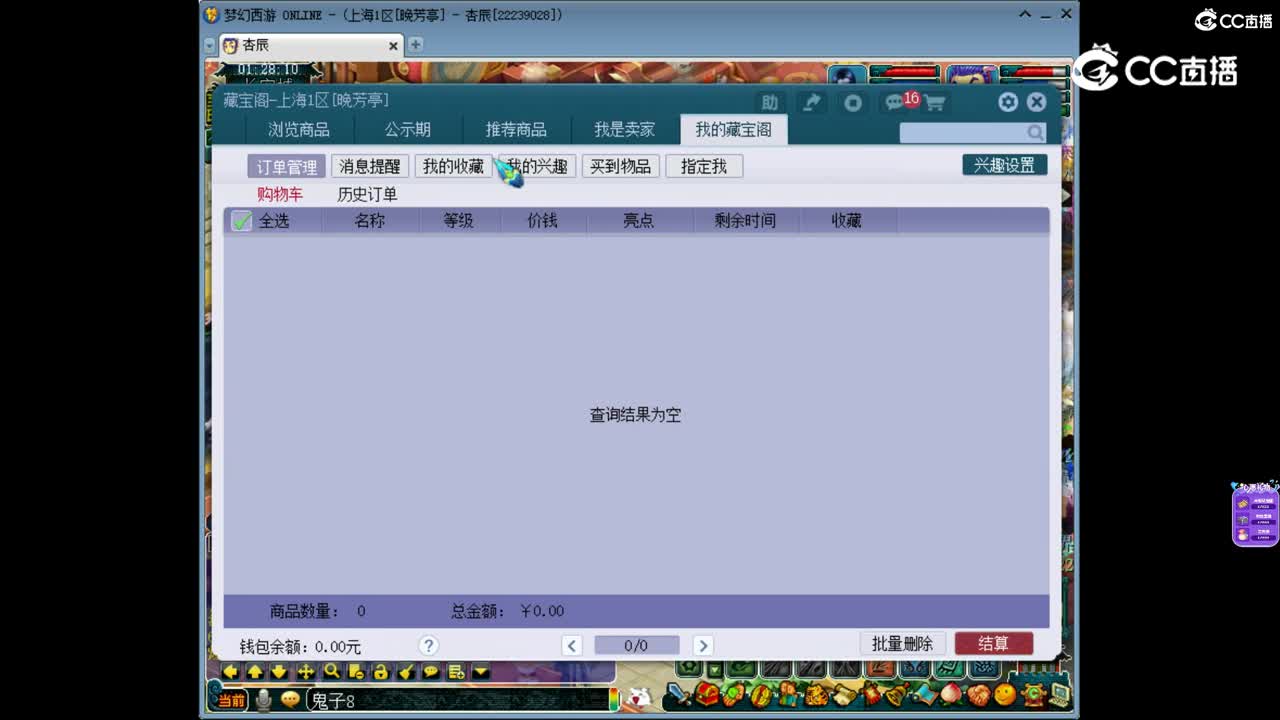Click the yellow left arrow chat icon
The width and height of the screenshot is (1280, 720).
pyautogui.click(x=231, y=672)
